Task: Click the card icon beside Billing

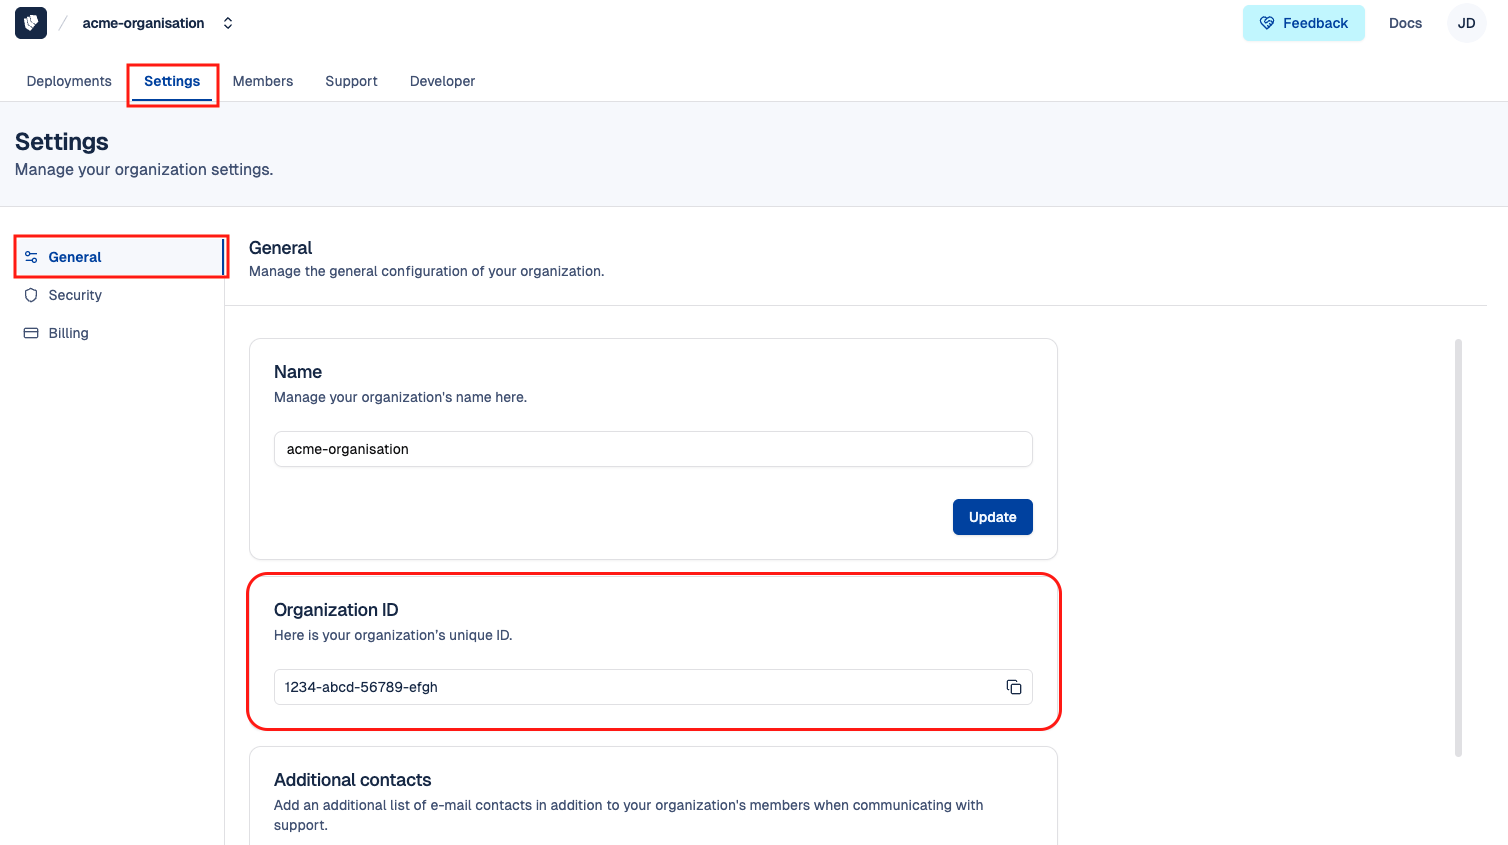Action: click(x=31, y=333)
